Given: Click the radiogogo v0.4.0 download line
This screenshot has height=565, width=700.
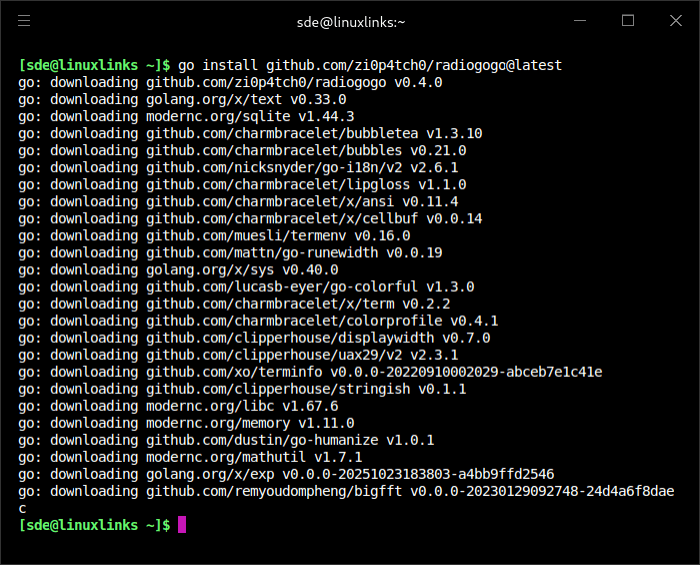Looking at the screenshot, I should coord(230,82).
